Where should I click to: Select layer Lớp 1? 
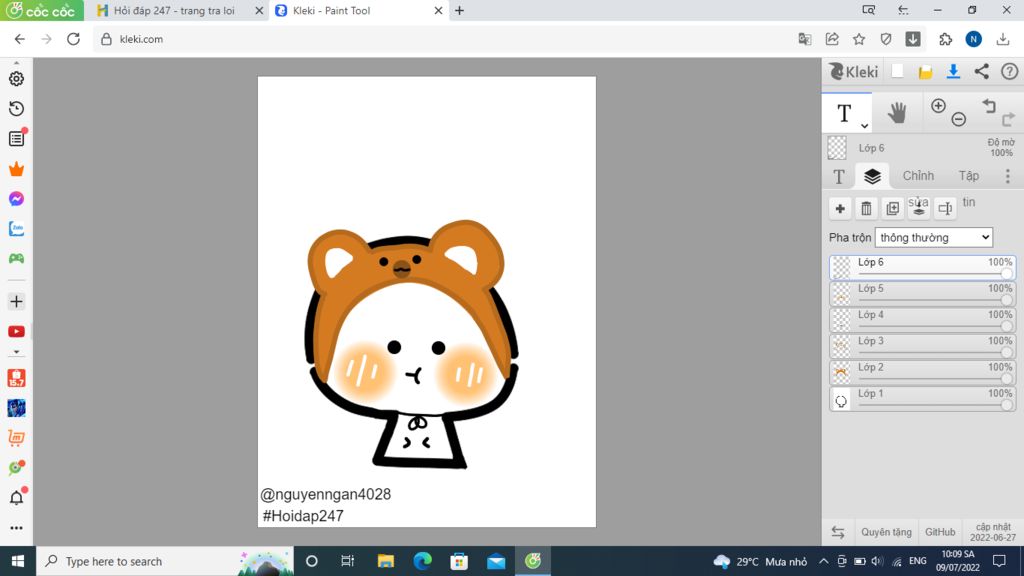pyautogui.click(x=923, y=398)
